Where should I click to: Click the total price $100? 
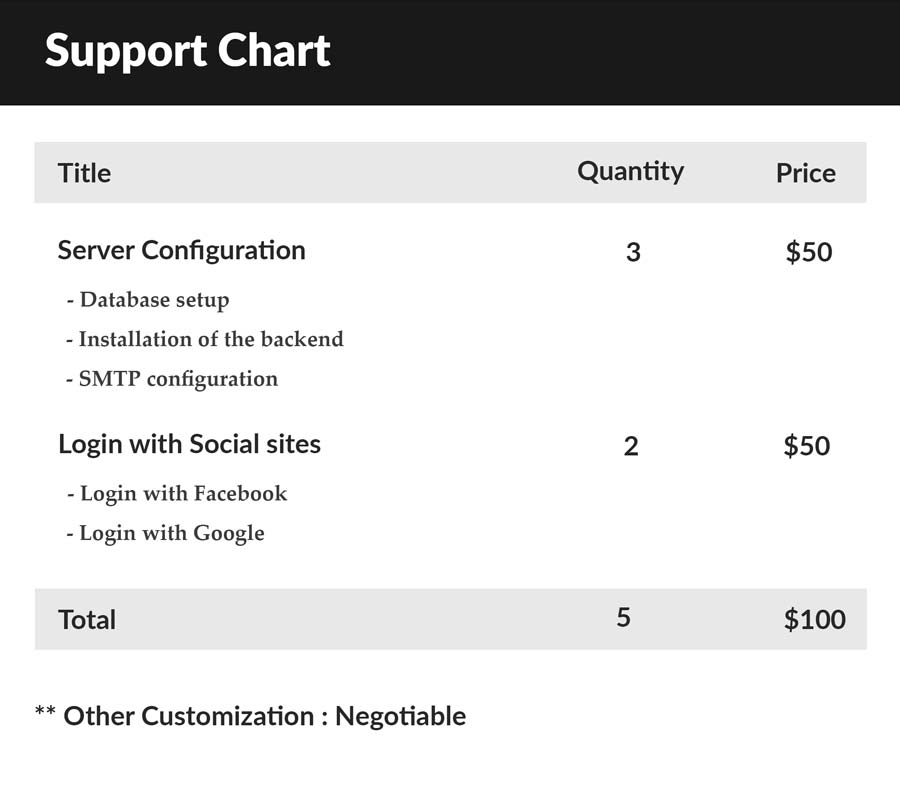(814, 619)
